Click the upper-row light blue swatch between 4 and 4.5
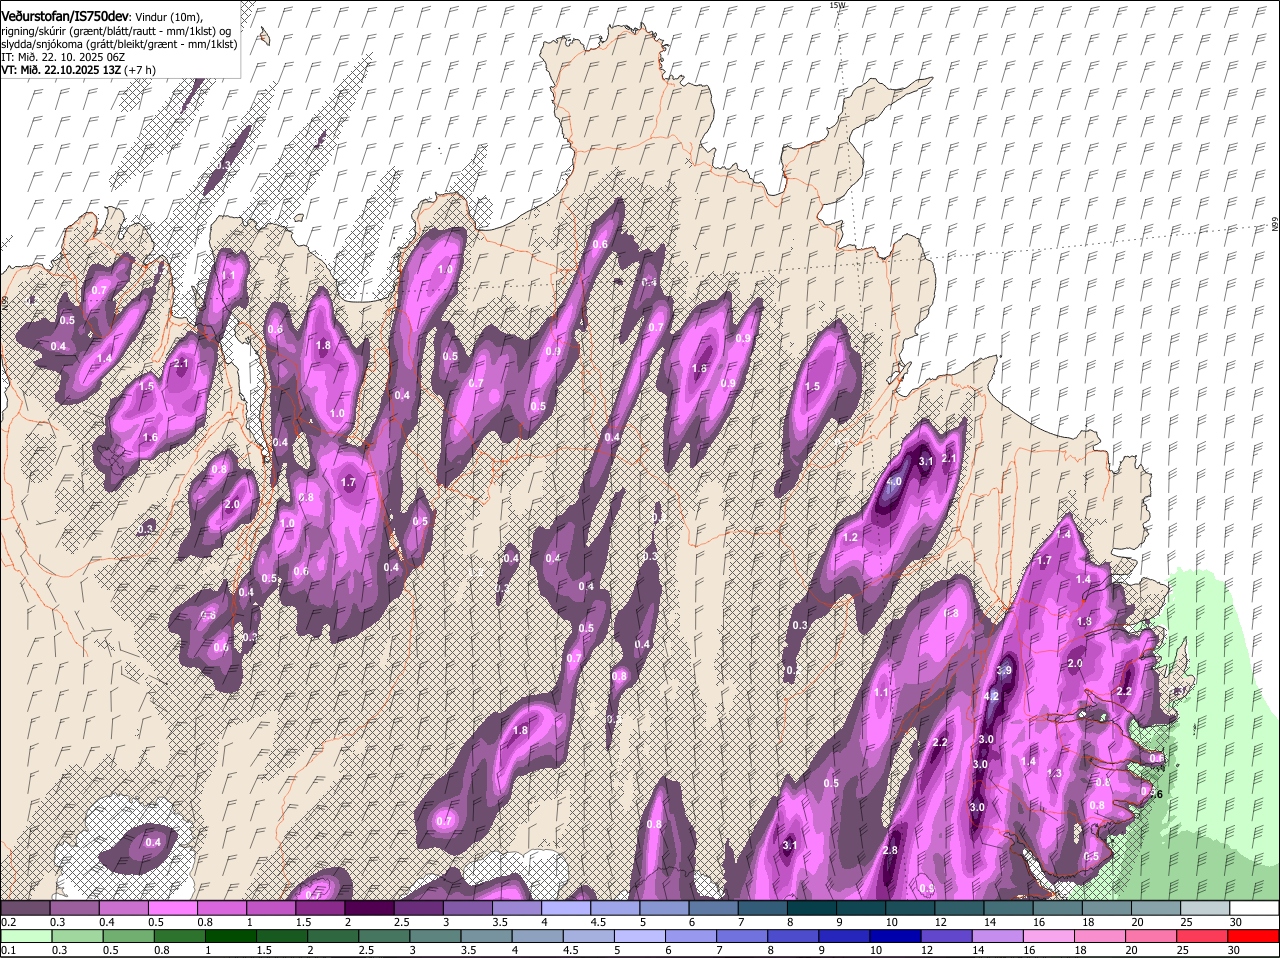The height and width of the screenshot is (958, 1280). [x=566, y=908]
